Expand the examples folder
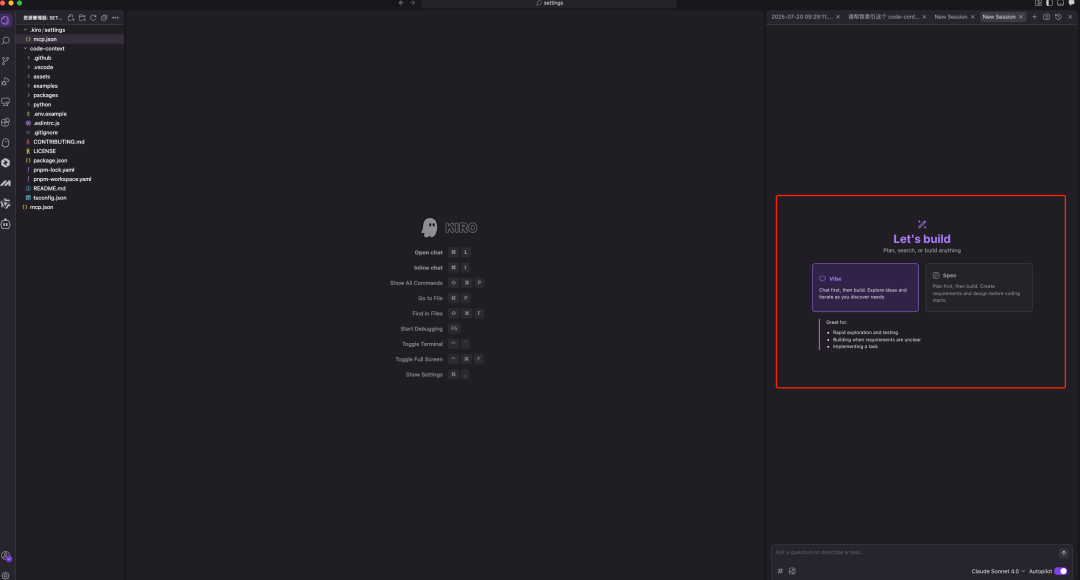The image size is (1080, 580). point(69,86)
